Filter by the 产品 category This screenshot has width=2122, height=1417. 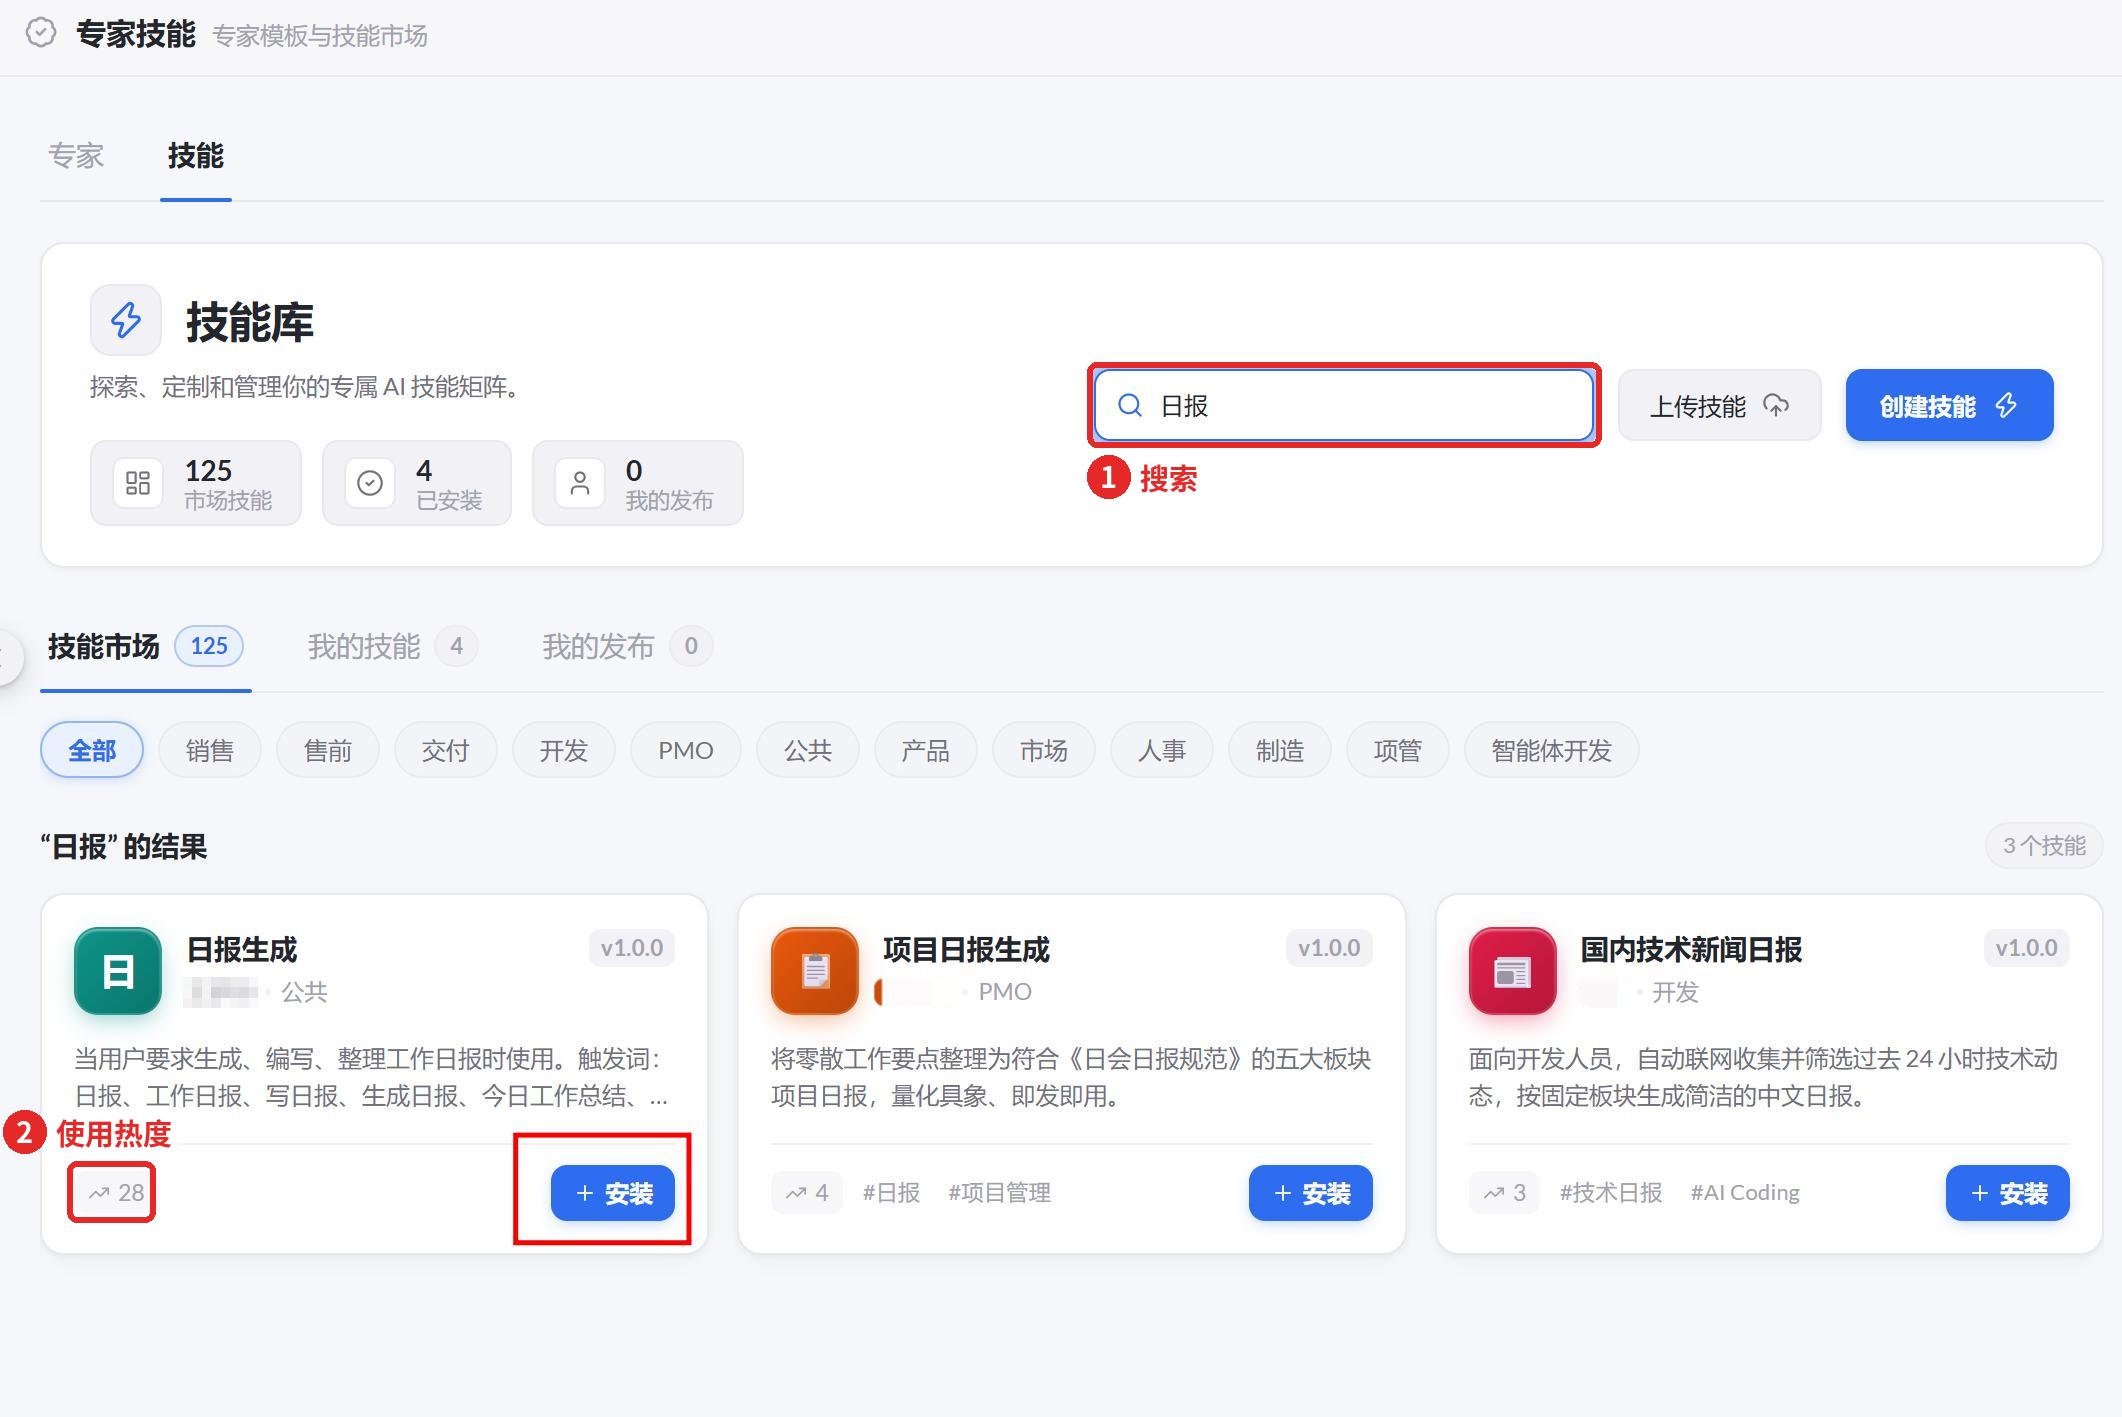(926, 750)
